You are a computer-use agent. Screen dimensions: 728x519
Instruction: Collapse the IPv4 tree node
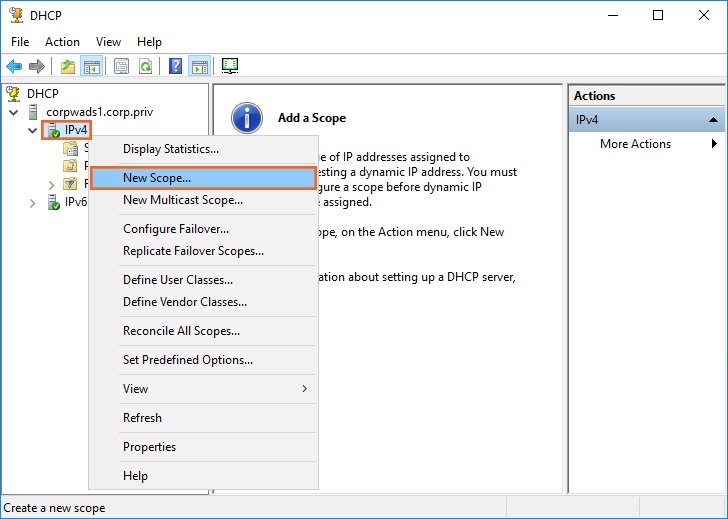point(33,131)
